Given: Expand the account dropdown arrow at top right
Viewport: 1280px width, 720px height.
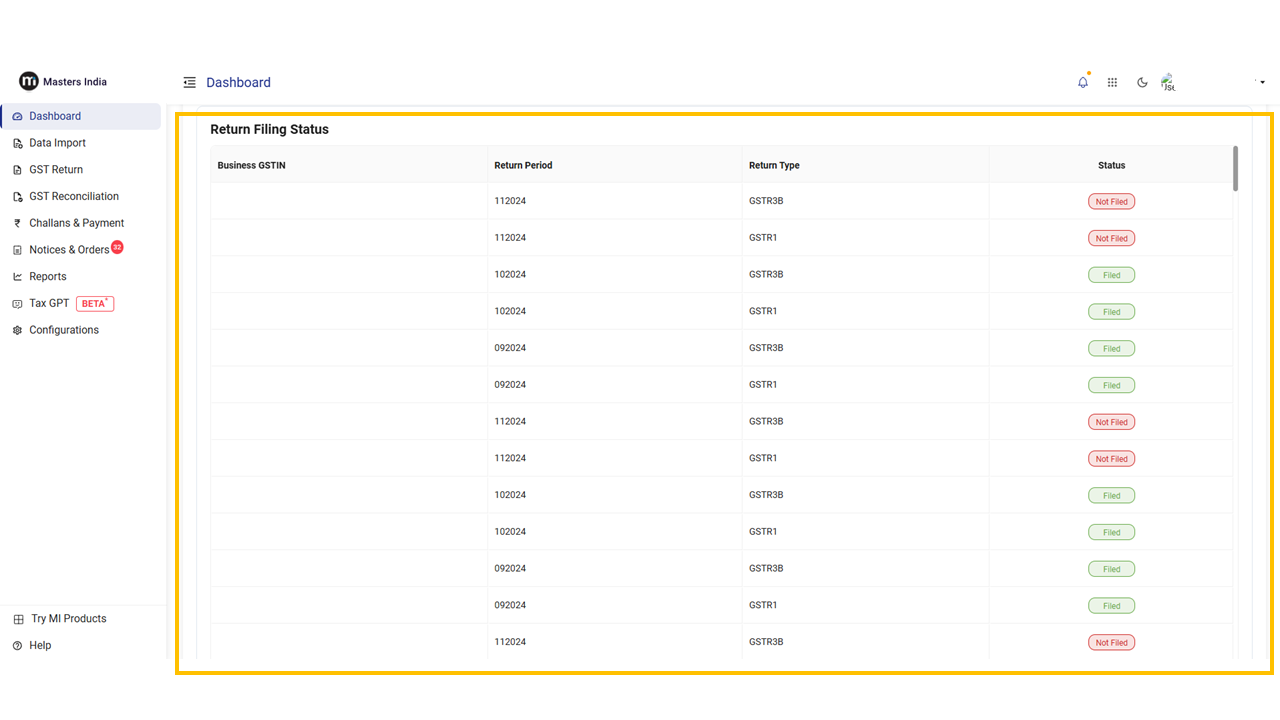Looking at the screenshot, I should [1262, 83].
